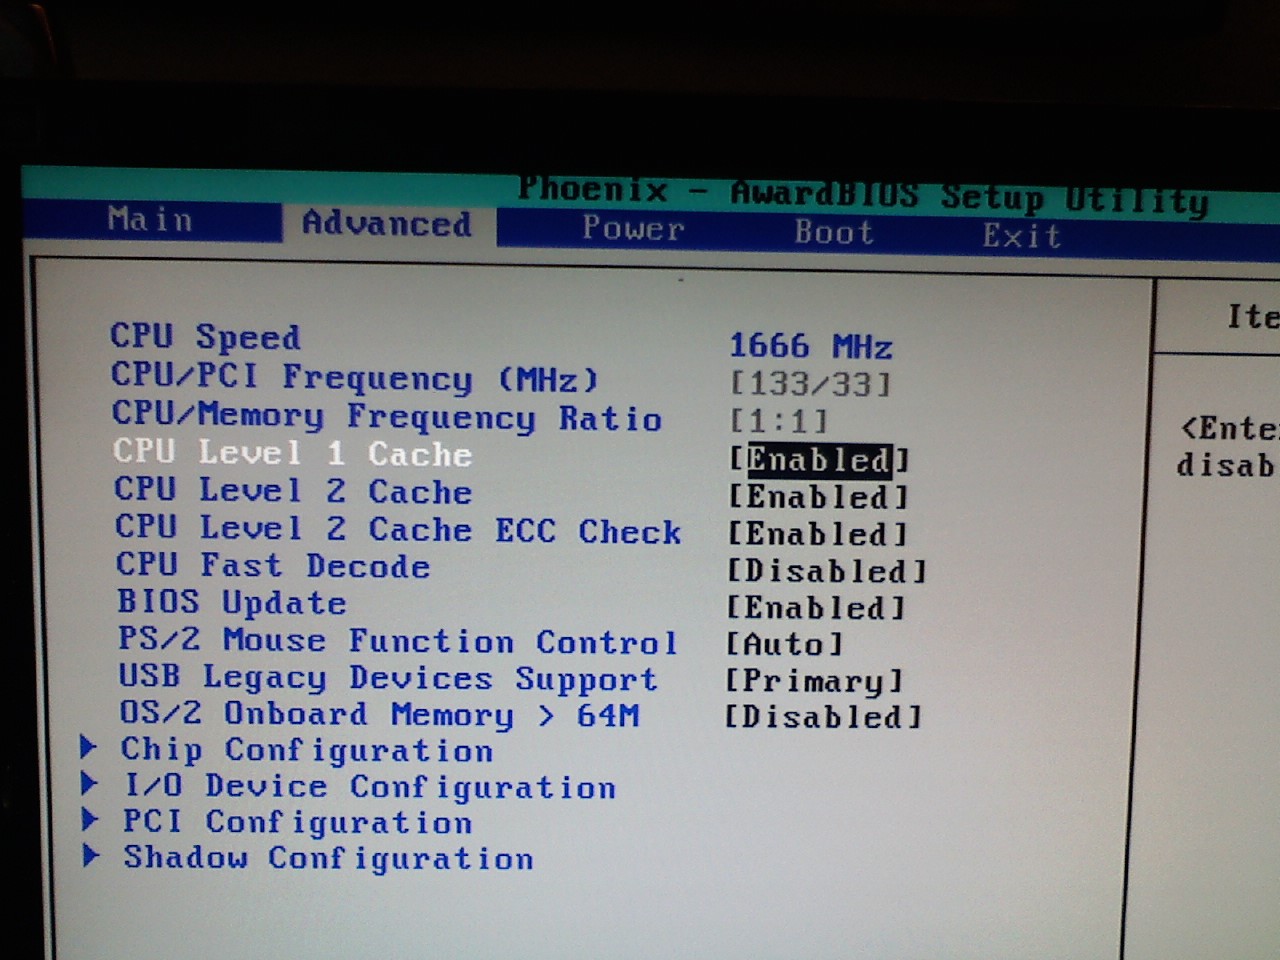Open the Exit tab
Screen dimensions: 1280x960
1021,236
